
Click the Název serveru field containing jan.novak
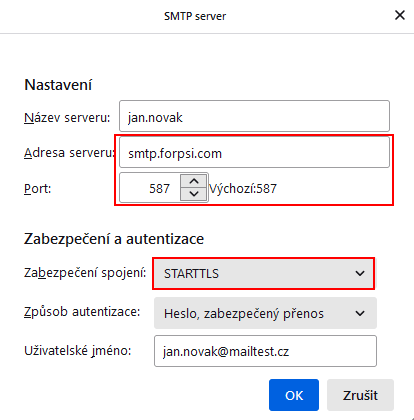point(254,116)
